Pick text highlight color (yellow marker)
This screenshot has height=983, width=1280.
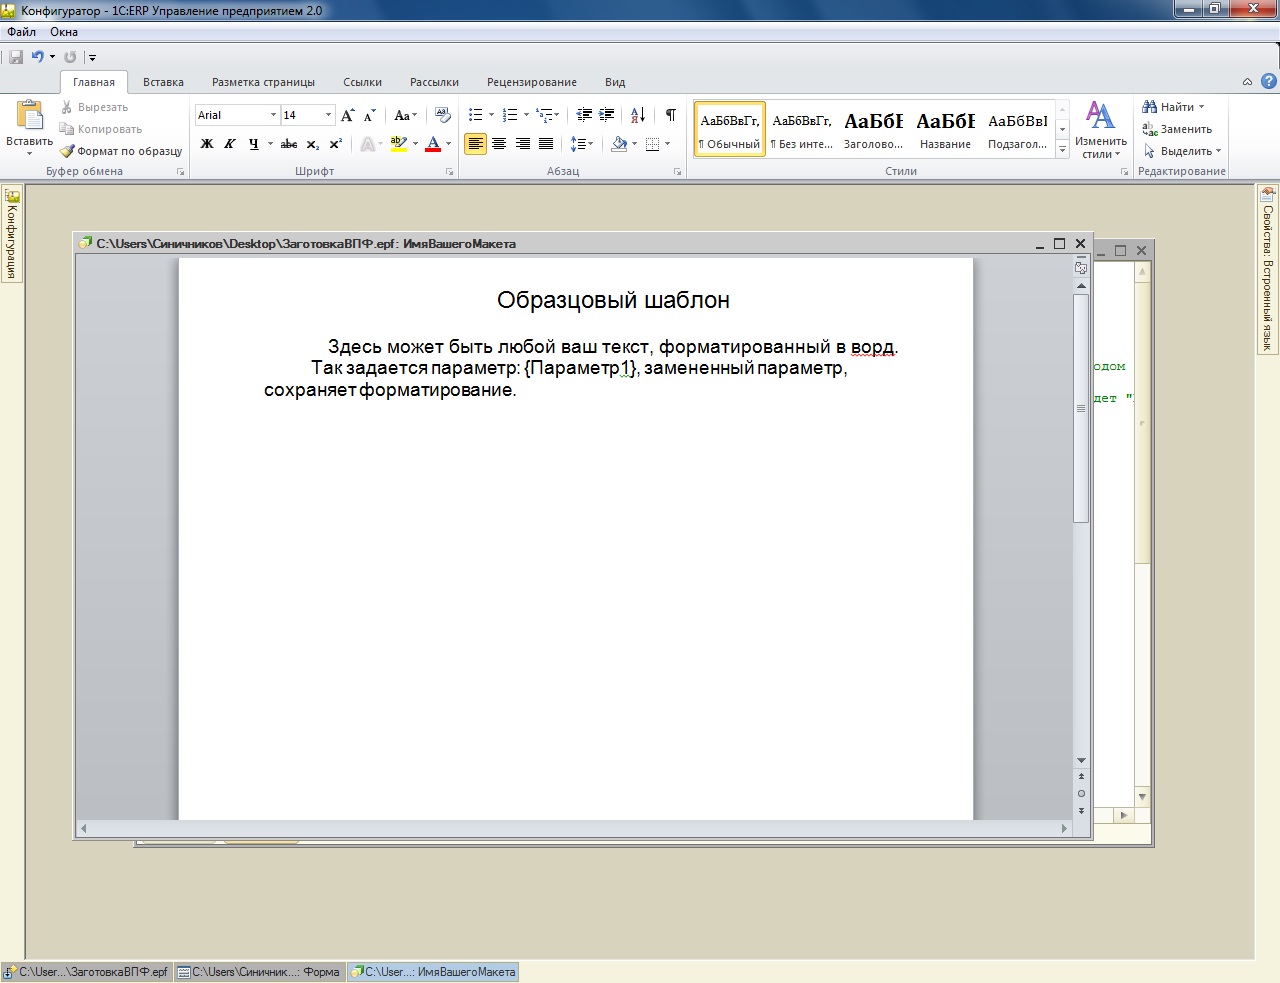[x=399, y=144]
